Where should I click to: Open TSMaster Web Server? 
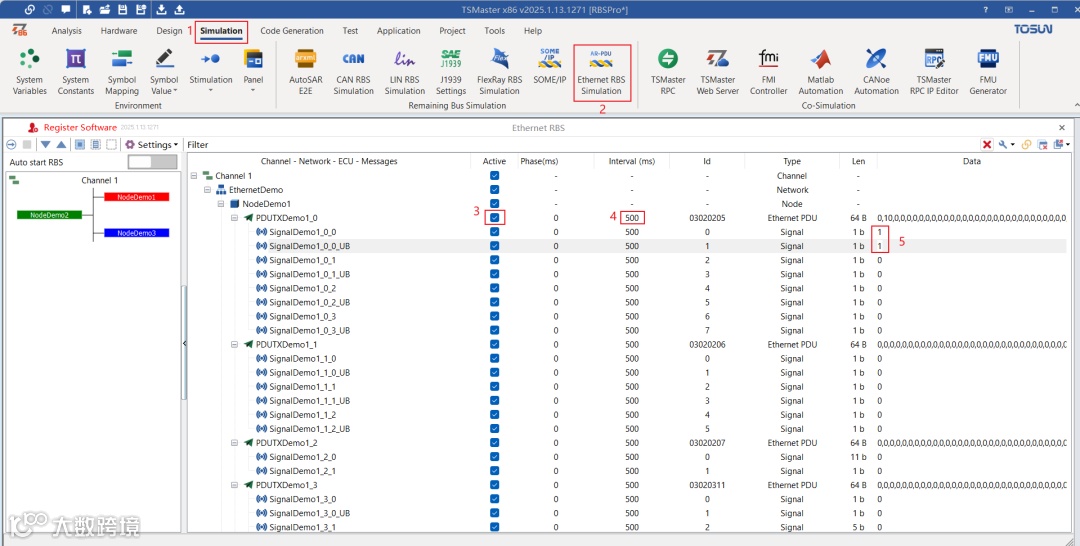click(717, 72)
